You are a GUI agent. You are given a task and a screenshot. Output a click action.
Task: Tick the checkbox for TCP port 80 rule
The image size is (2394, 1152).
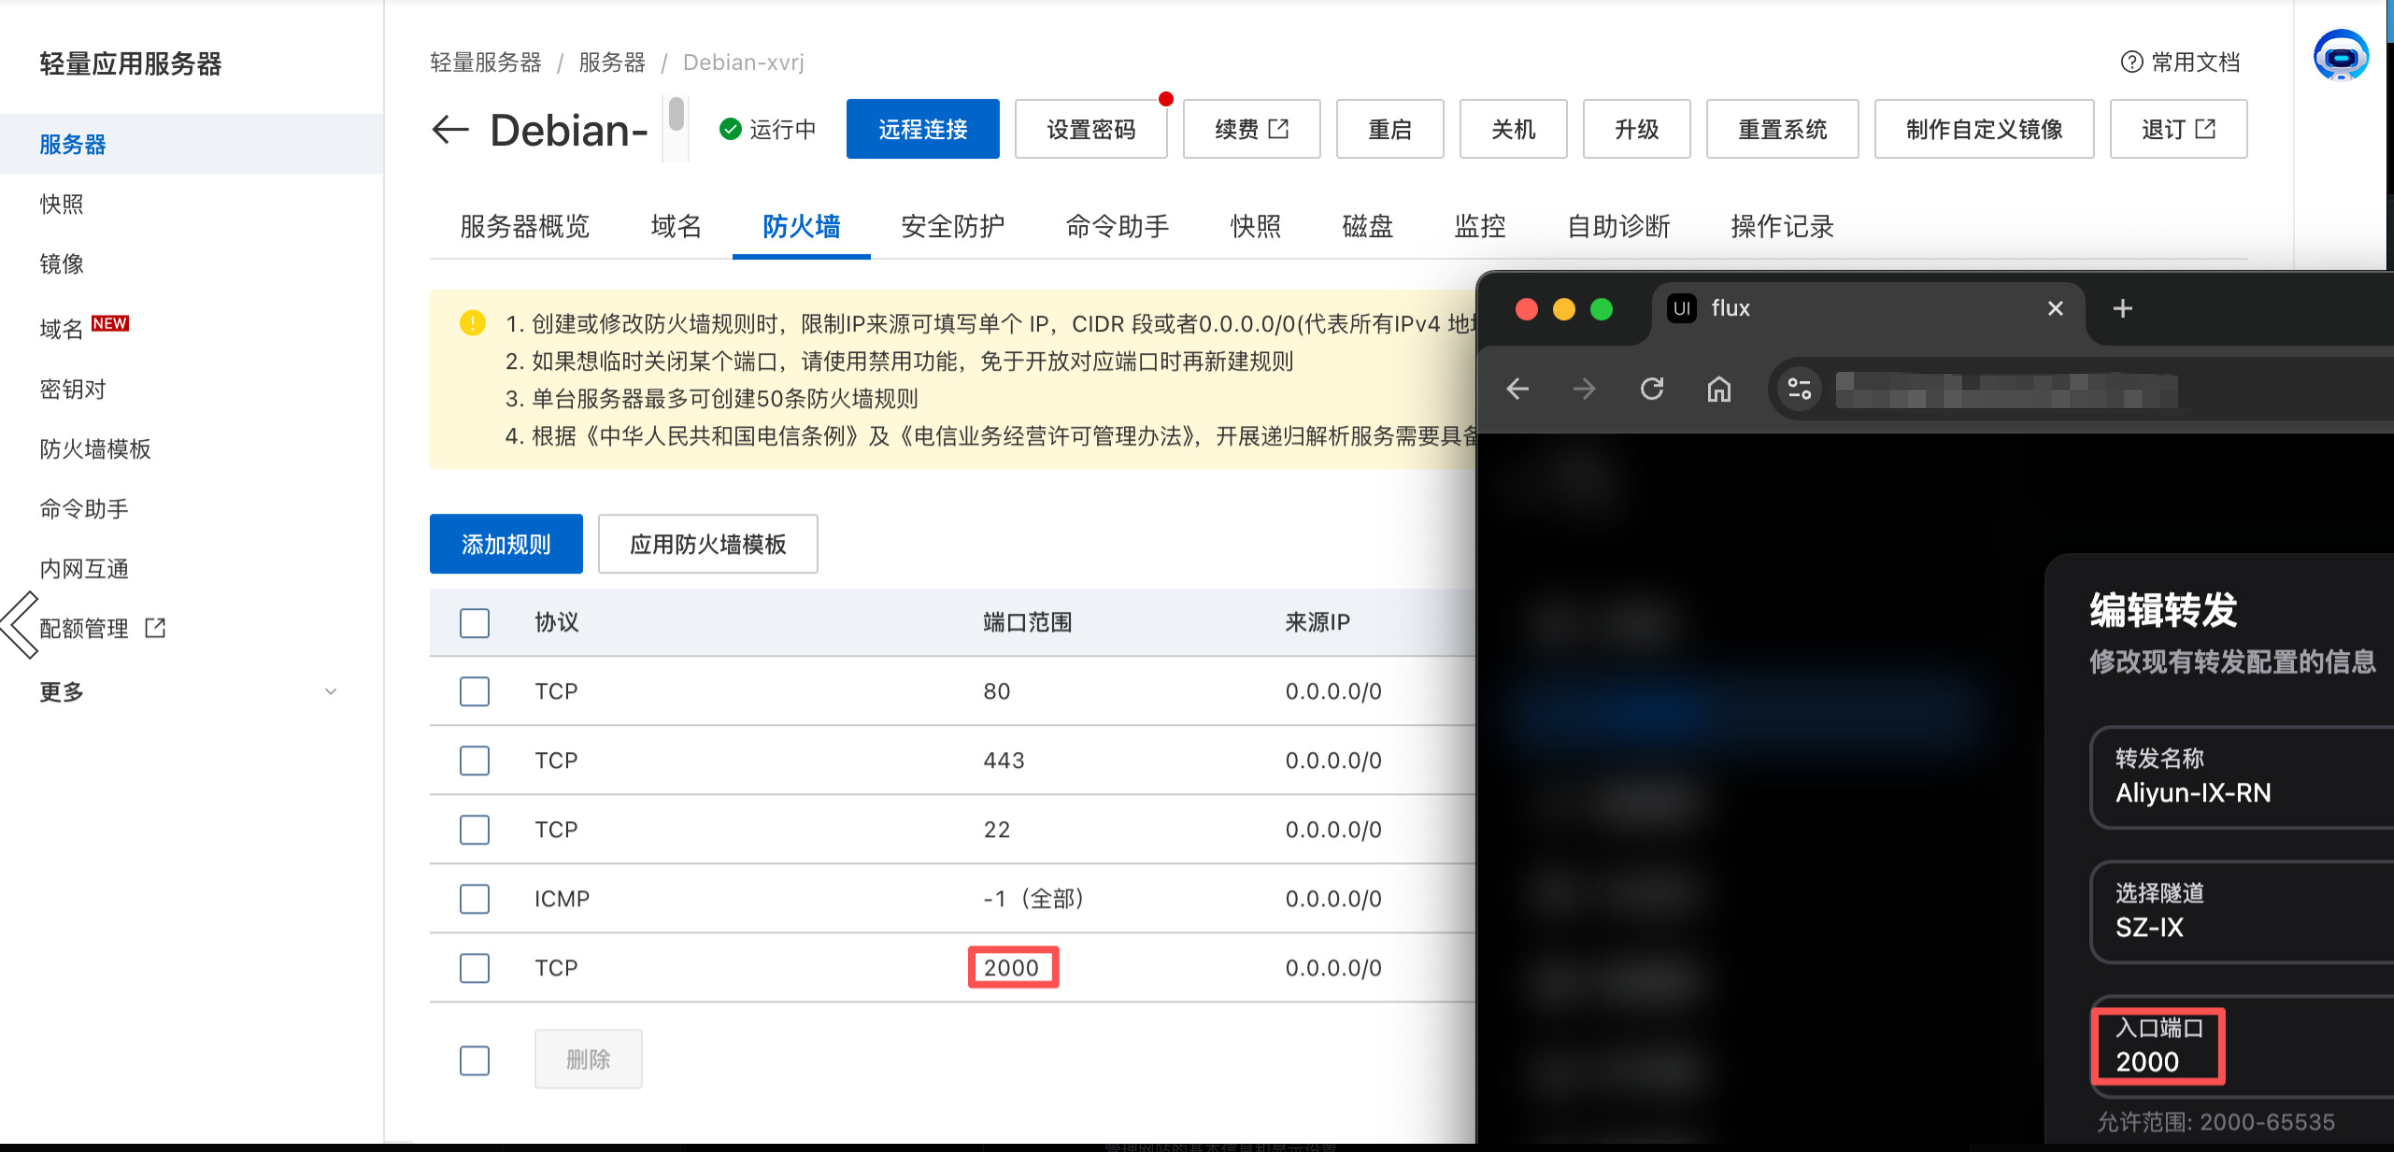(475, 691)
